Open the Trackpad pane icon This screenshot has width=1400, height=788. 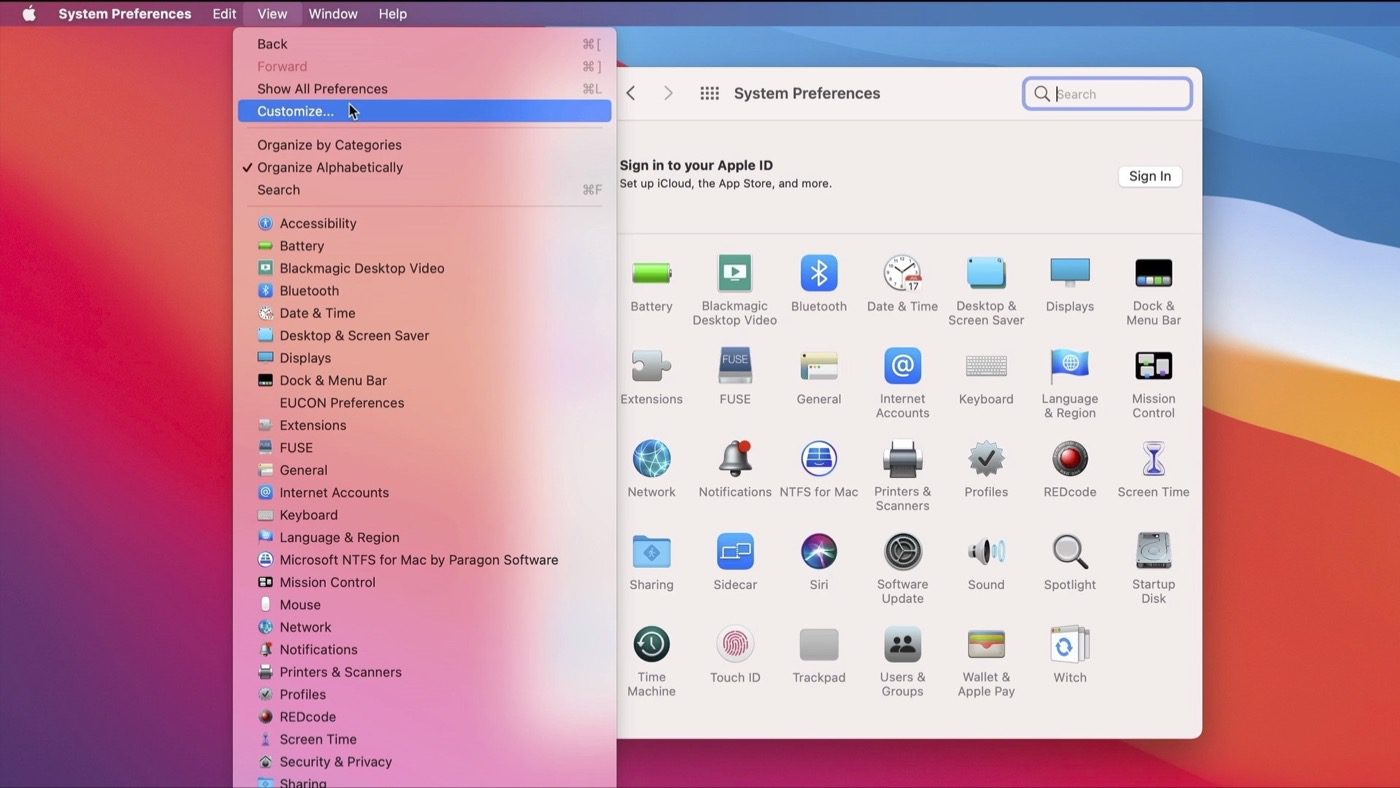coord(819,645)
